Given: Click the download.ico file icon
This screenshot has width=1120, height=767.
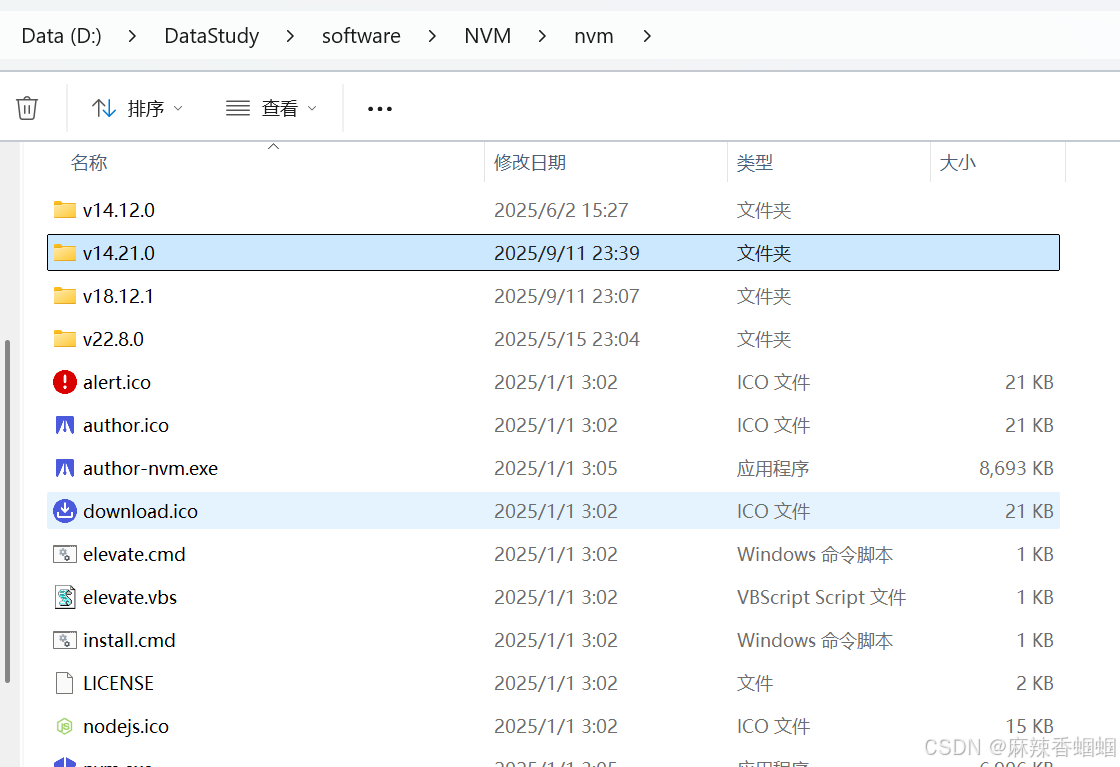Looking at the screenshot, I should tap(64, 511).
